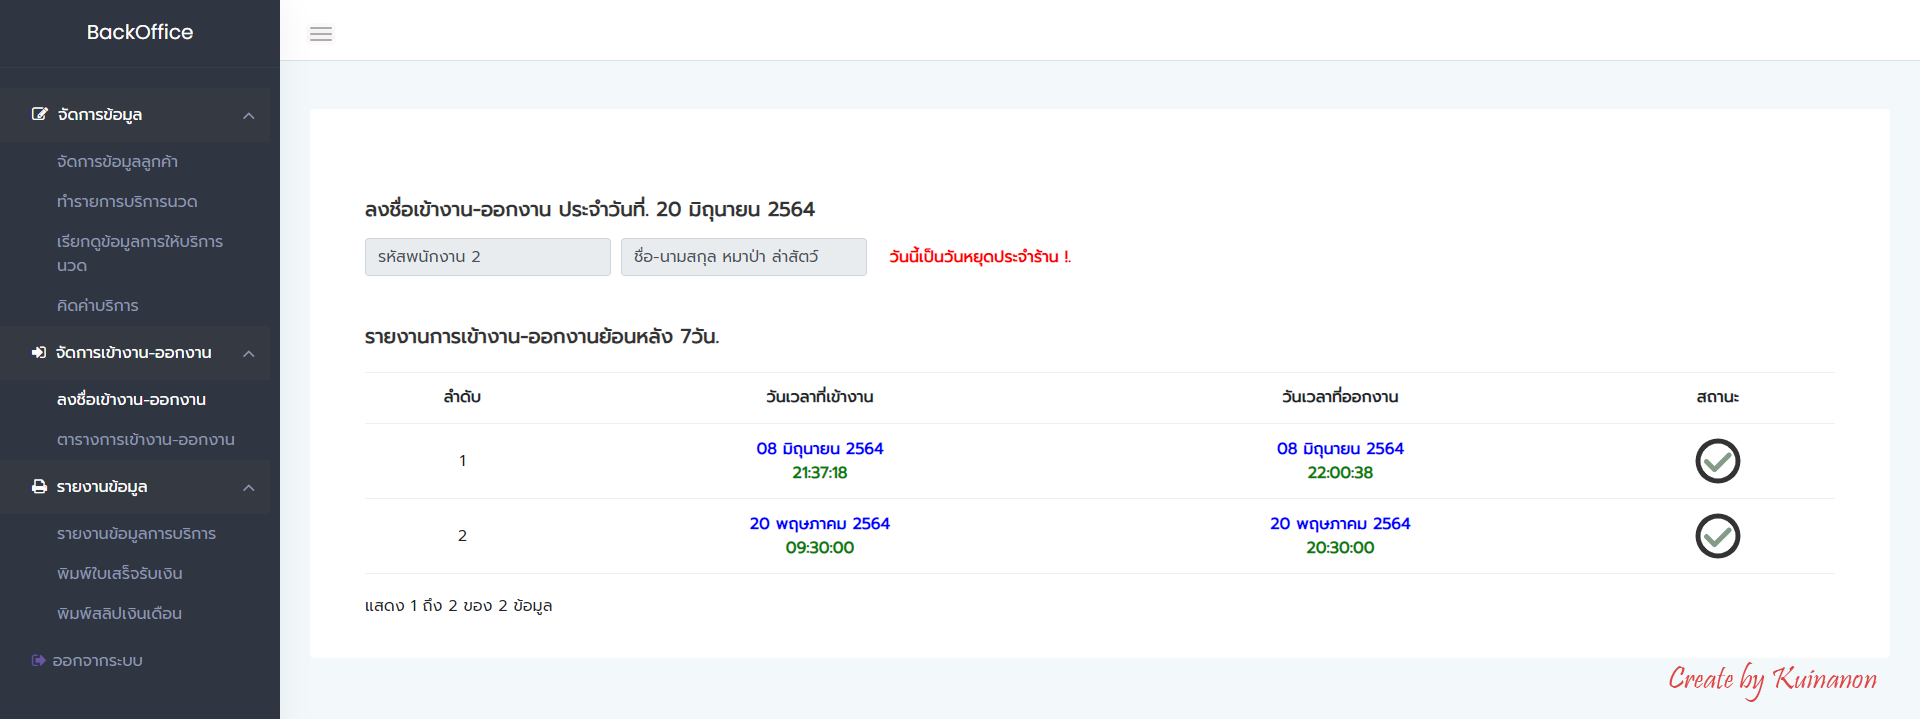Go to คิดค่าบริการ page
Viewport: 1920px width, 719px height.
[x=97, y=306]
